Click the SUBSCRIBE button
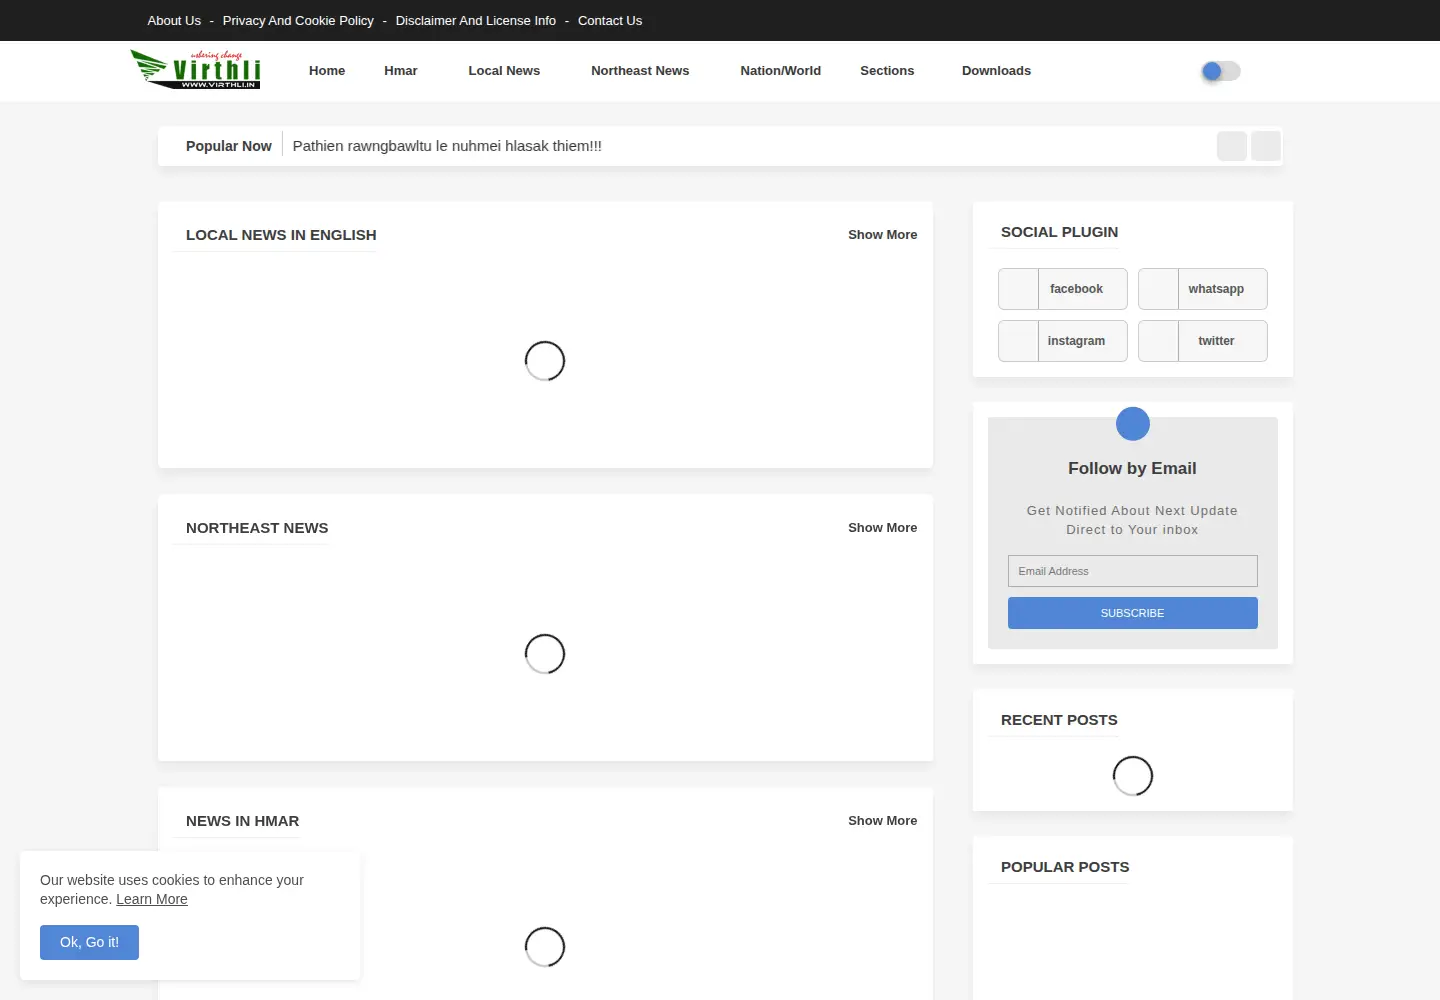 (x=1133, y=613)
